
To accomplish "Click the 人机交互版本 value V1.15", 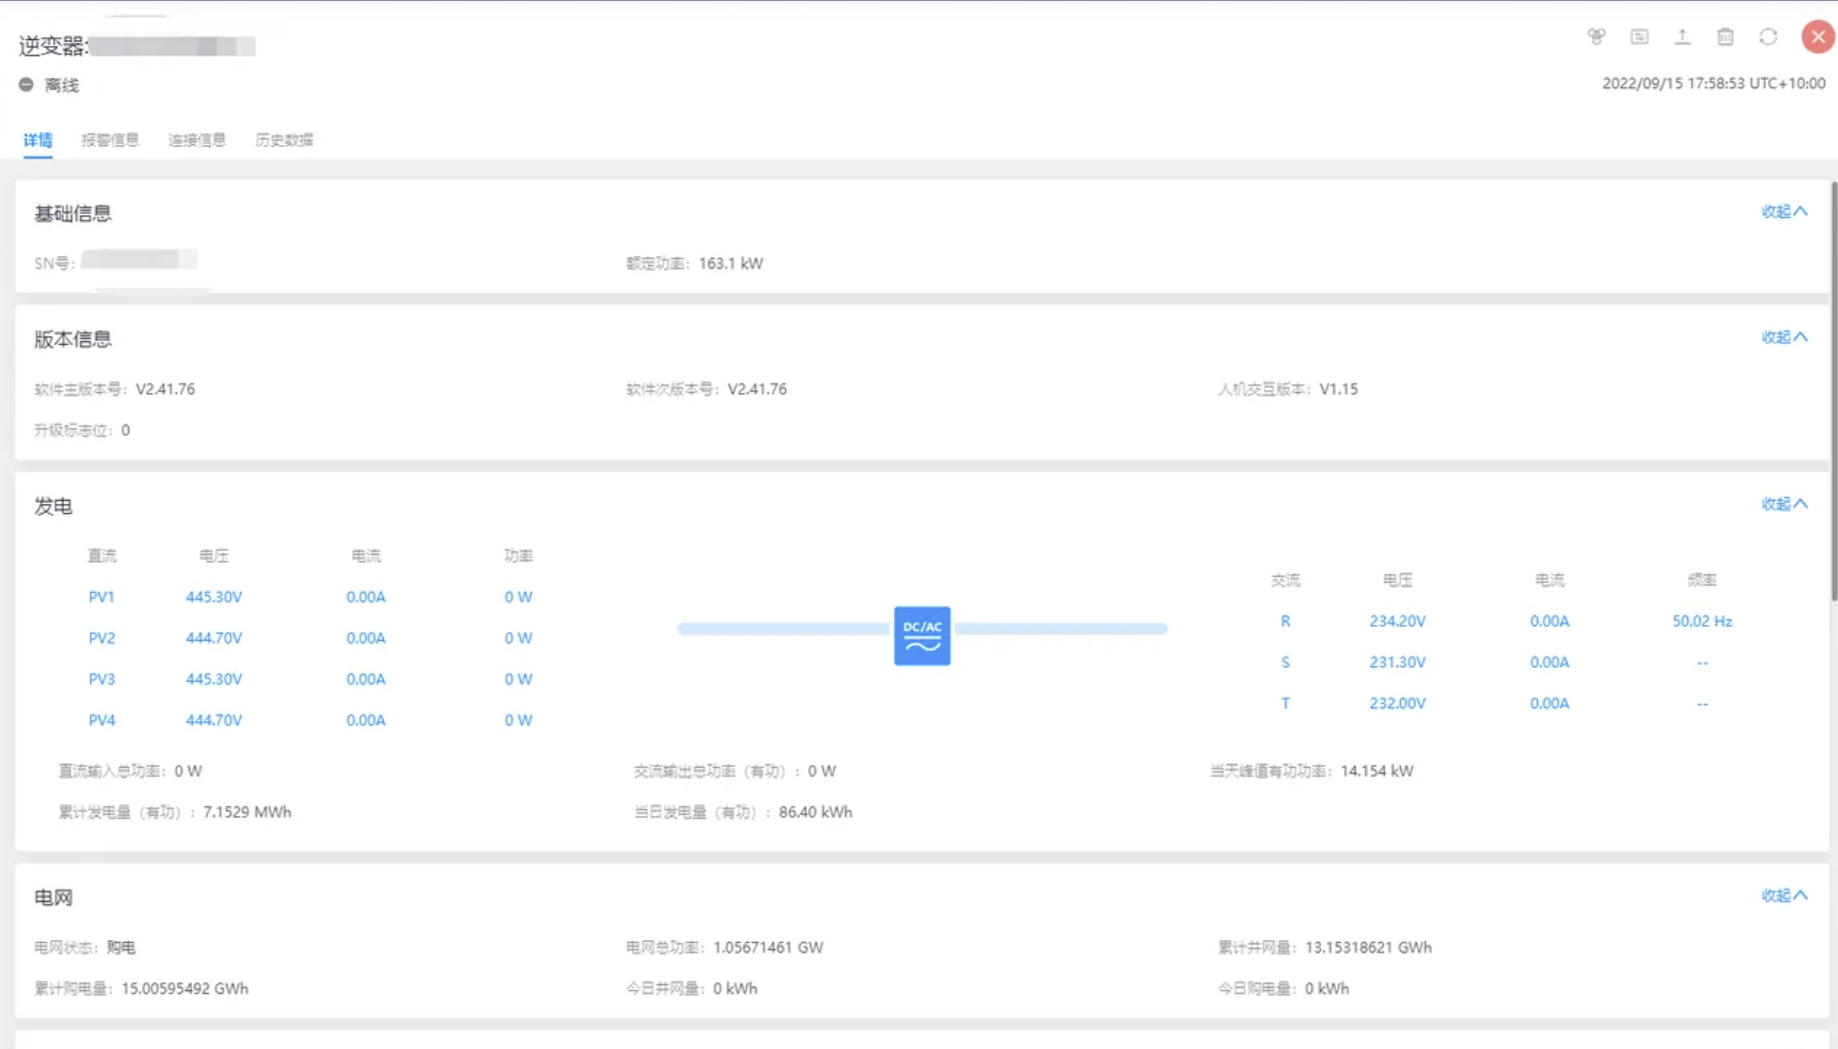I will pyautogui.click(x=1338, y=389).
